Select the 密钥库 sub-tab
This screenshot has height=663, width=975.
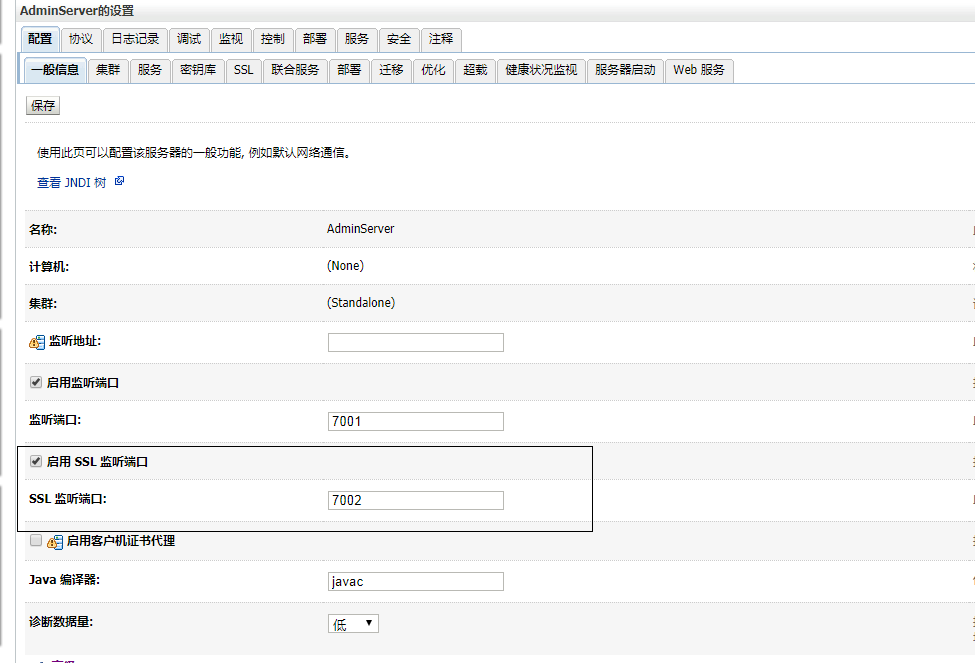tap(198, 70)
